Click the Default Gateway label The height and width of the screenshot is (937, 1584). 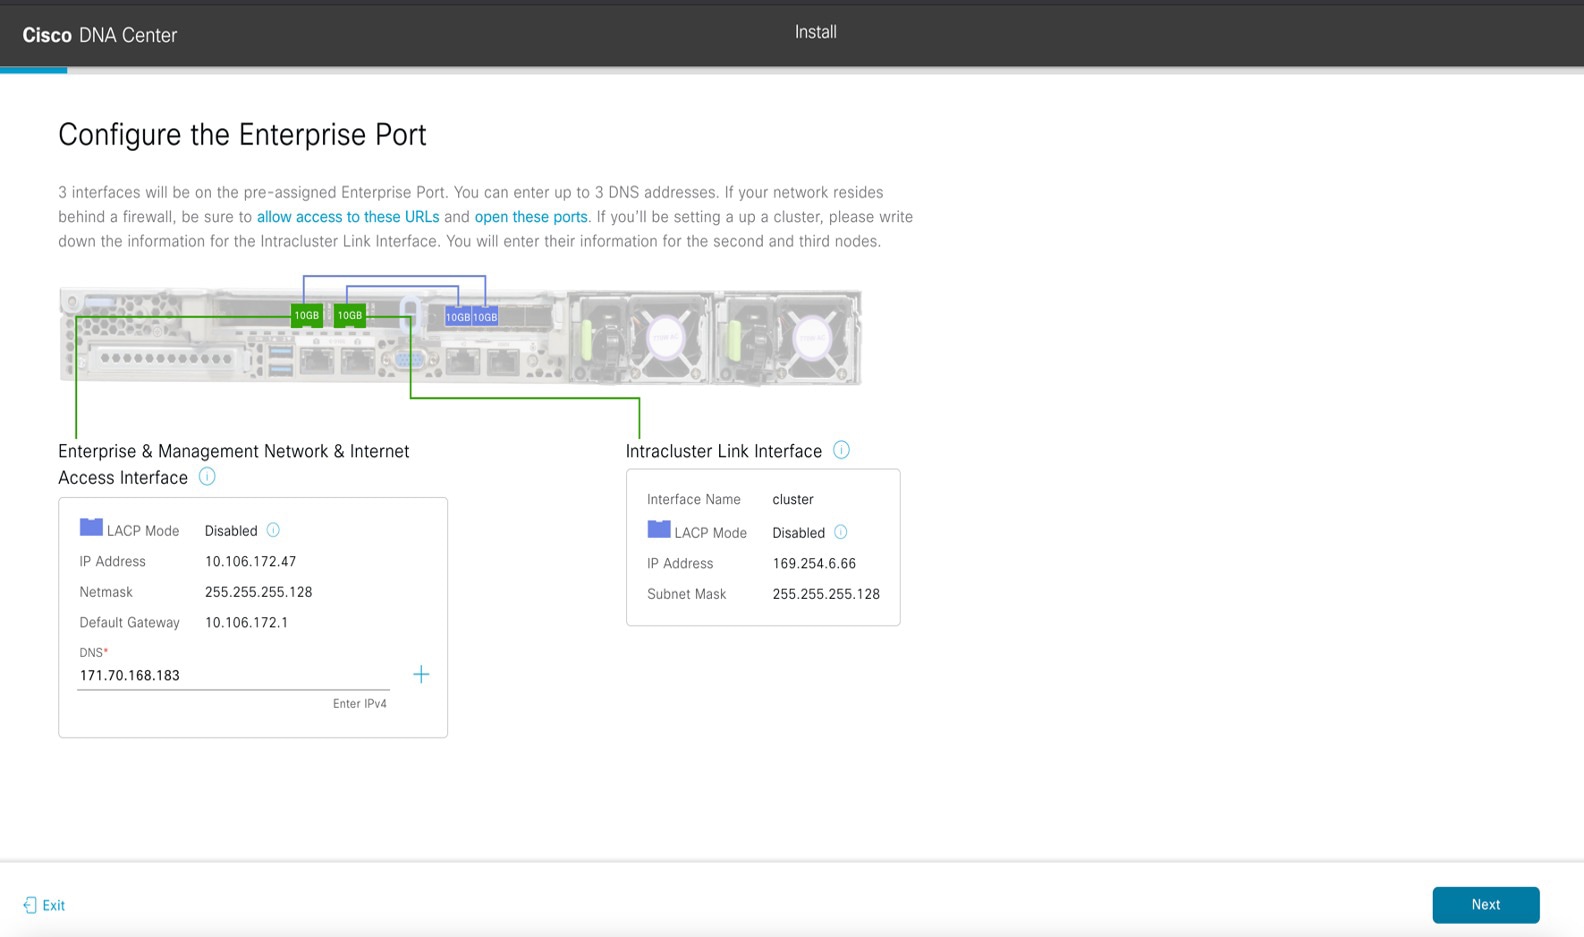tap(130, 622)
